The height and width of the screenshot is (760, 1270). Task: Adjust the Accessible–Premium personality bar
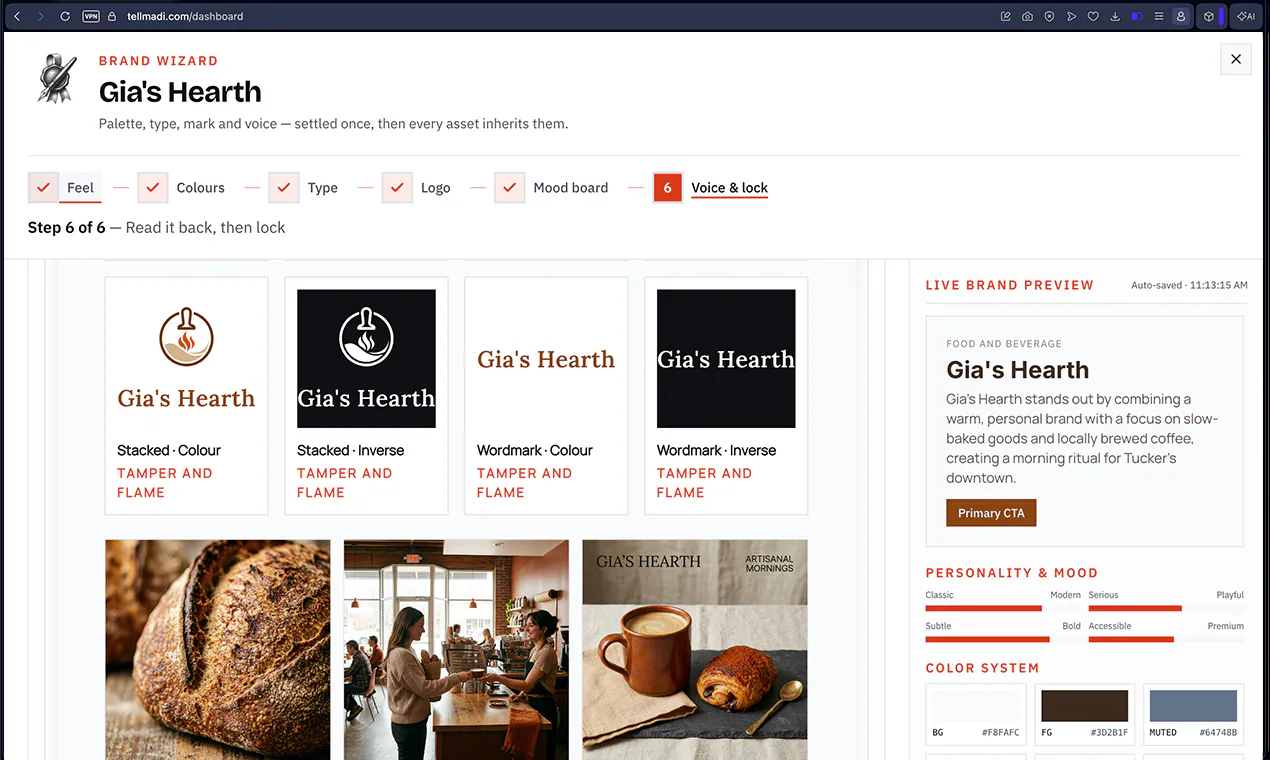point(1166,639)
